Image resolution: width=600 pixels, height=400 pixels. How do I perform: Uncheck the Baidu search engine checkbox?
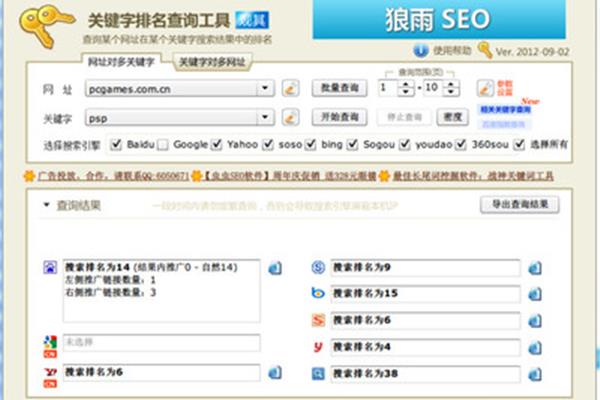coord(116,144)
